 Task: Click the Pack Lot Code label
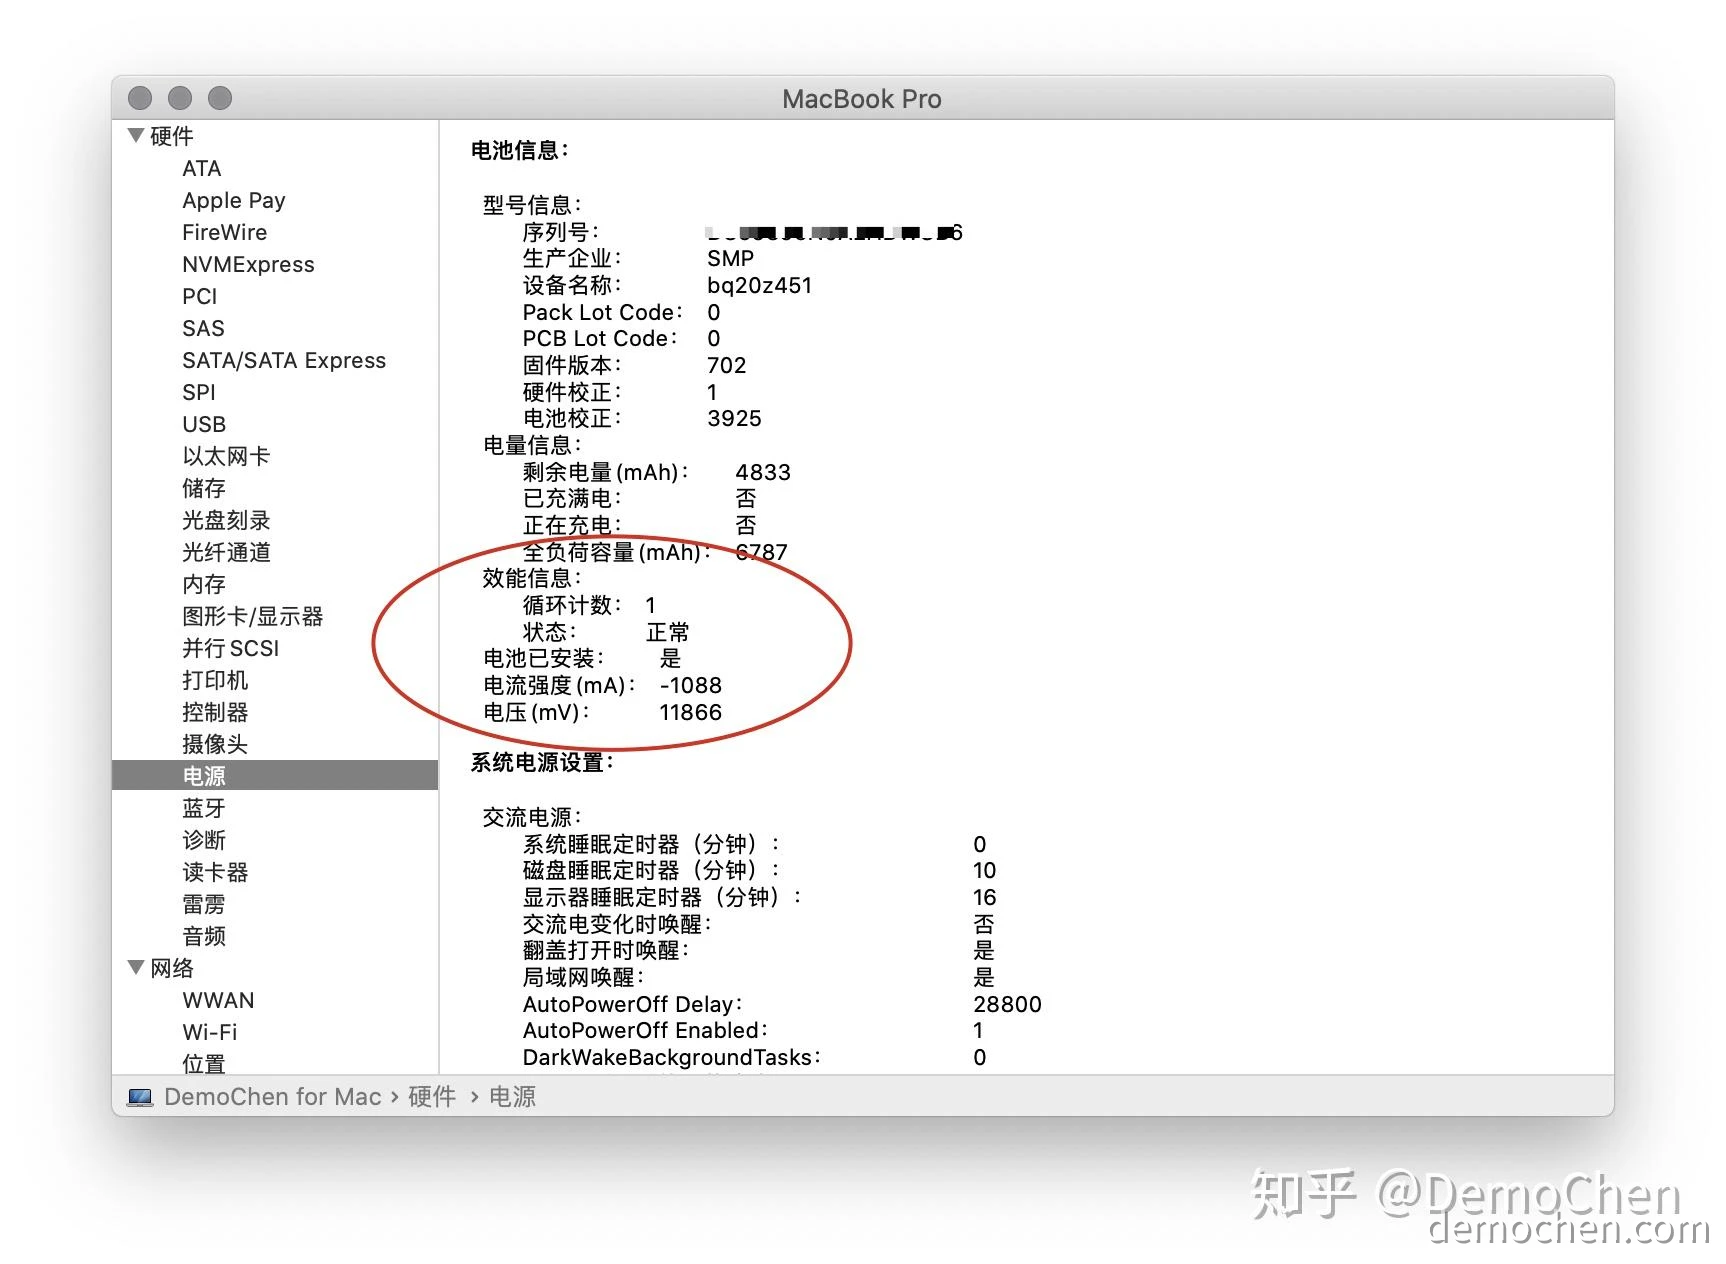tap(602, 312)
